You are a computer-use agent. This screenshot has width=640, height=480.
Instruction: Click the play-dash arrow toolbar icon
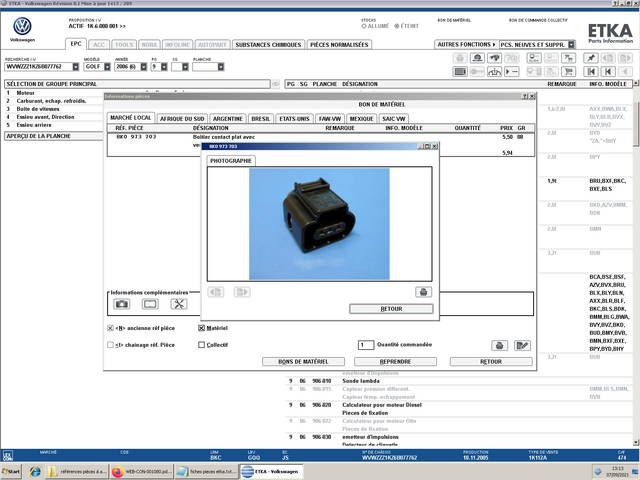pyautogui.click(x=511, y=72)
